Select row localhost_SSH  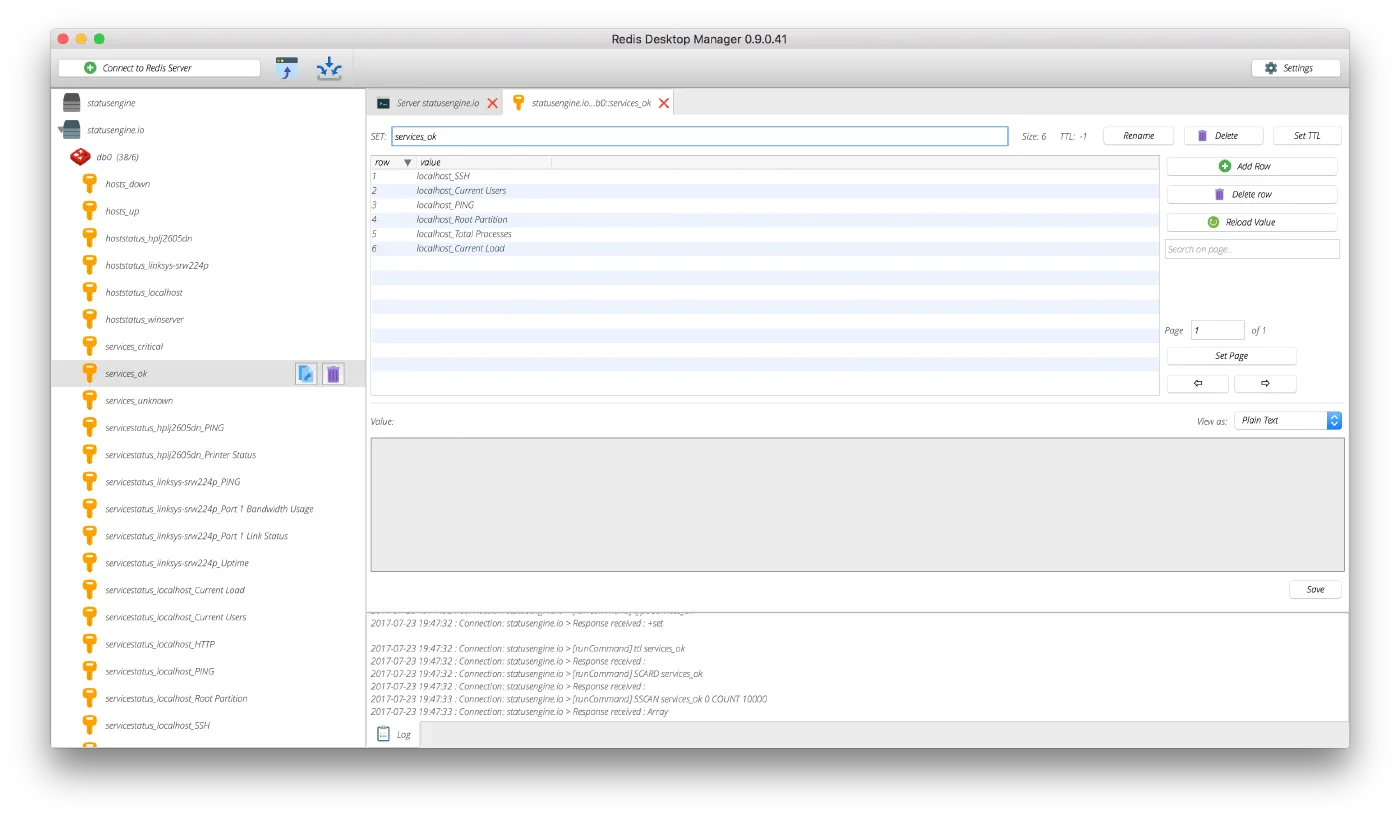(765, 176)
